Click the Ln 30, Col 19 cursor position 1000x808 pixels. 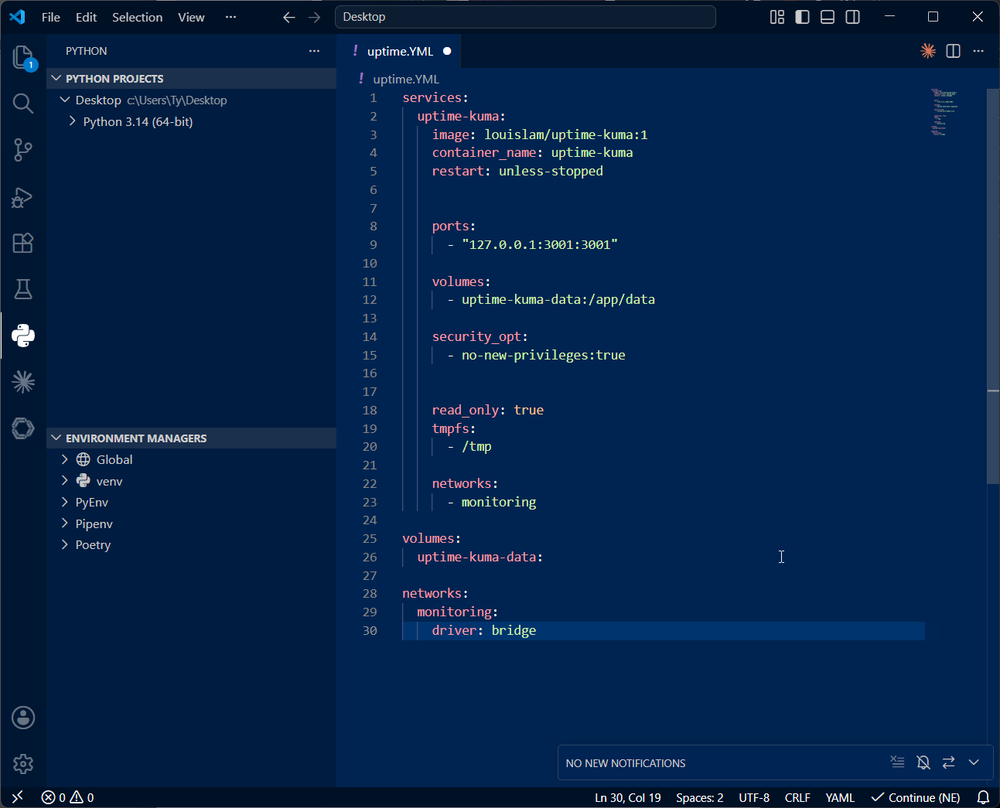point(628,797)
